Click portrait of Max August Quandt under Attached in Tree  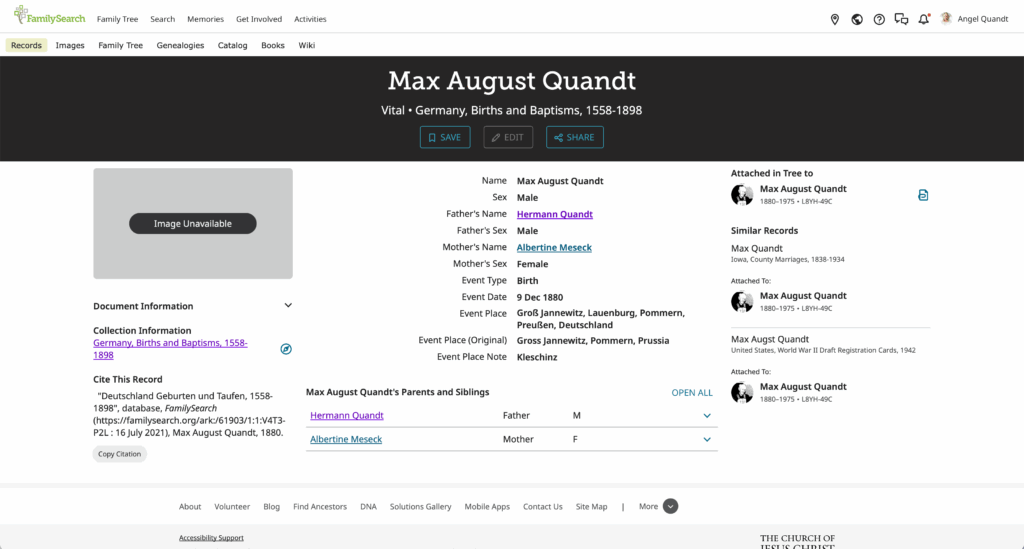click(742, 195)
